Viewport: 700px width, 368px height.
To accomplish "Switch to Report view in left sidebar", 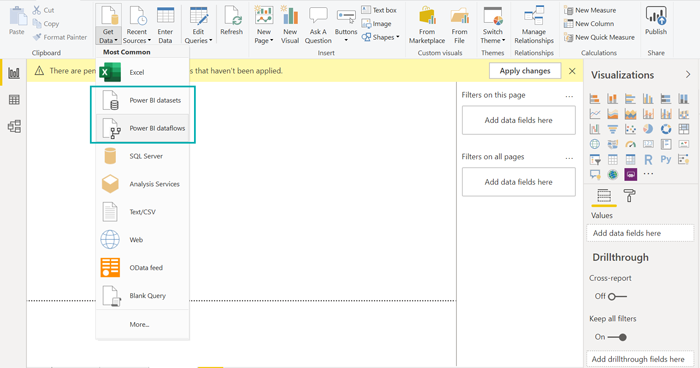I will (x=14, y=73).
